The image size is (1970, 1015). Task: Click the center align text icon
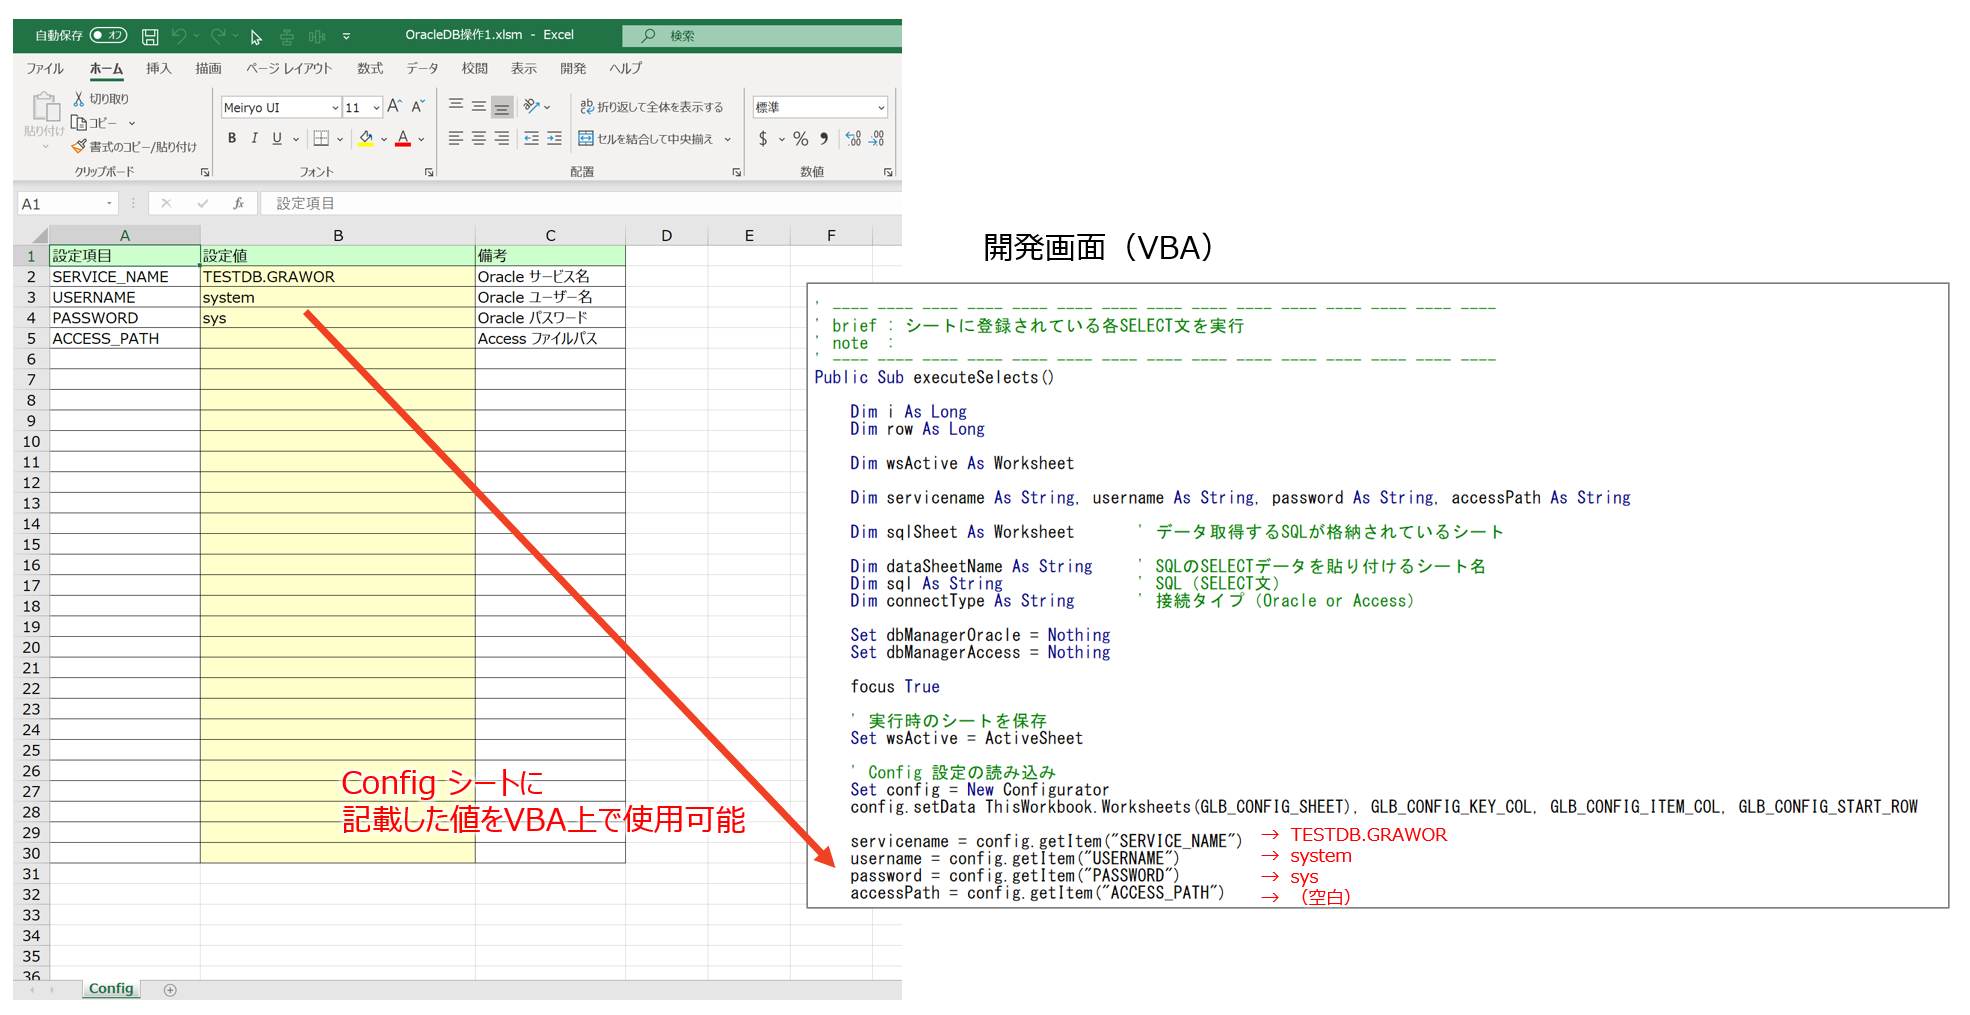479,138
